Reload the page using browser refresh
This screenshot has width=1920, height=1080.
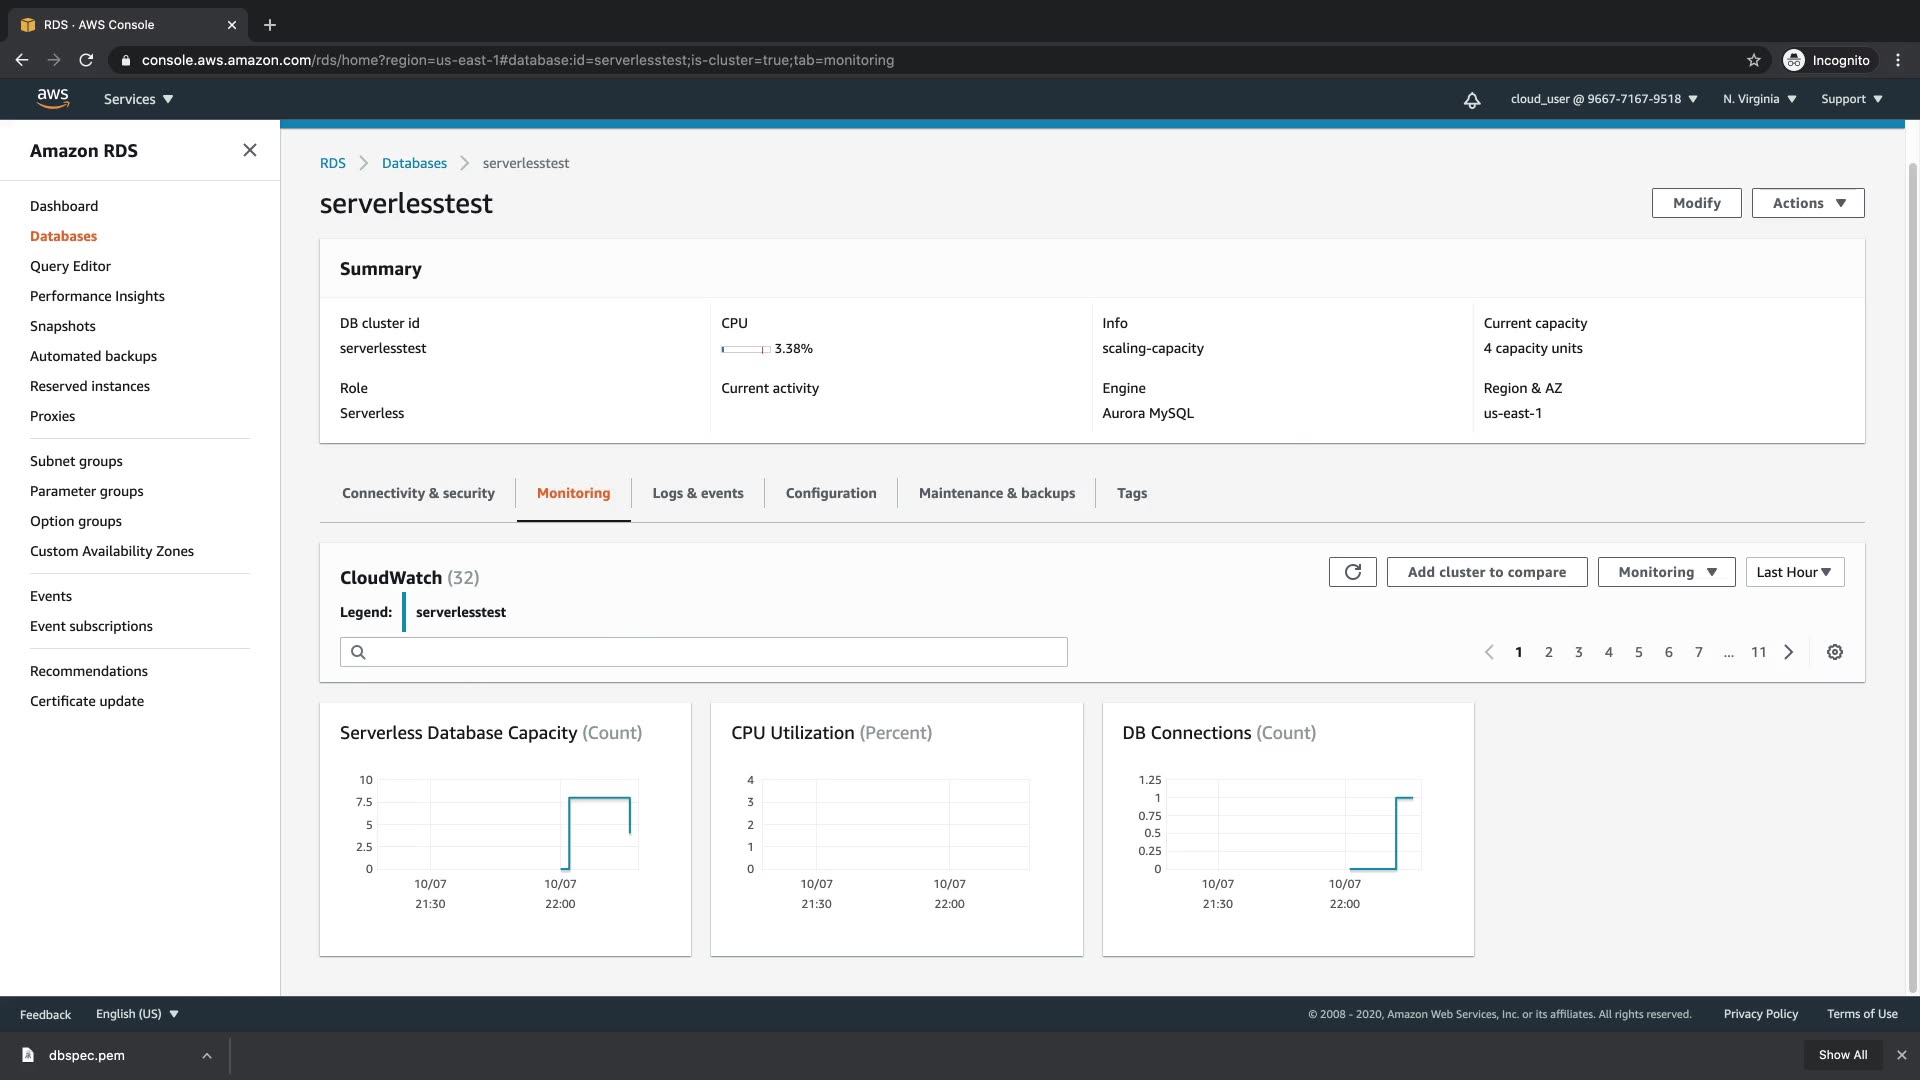86,60
